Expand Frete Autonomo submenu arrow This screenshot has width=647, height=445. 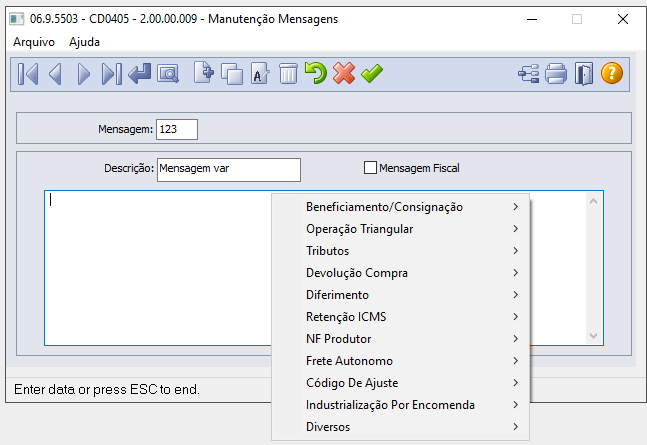pyautogui.click(x=515, y=361)
